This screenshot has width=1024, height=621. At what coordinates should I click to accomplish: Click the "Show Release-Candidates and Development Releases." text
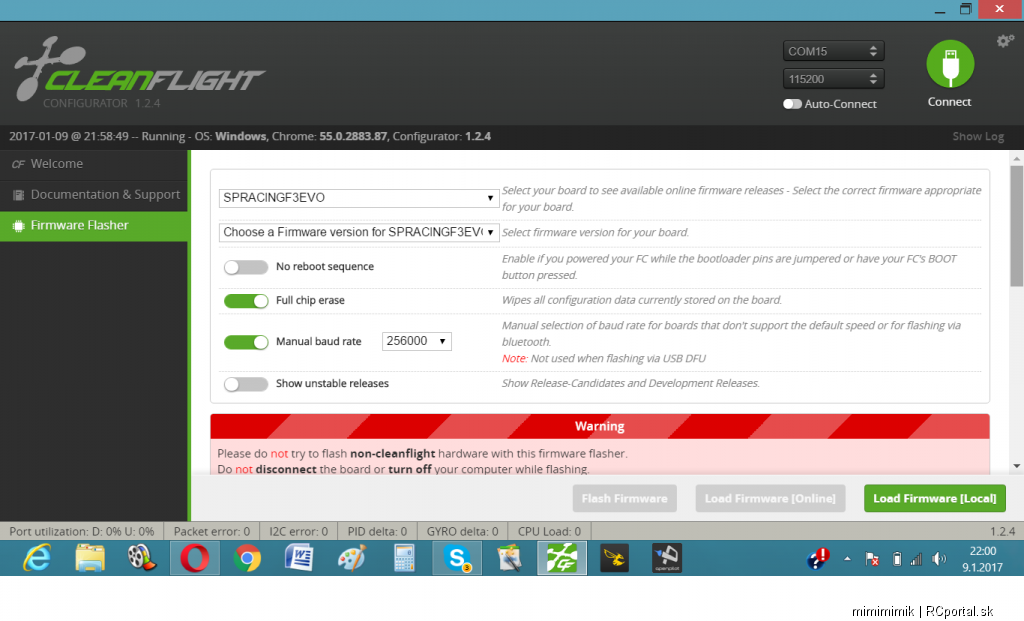click(x=631, y=383)
